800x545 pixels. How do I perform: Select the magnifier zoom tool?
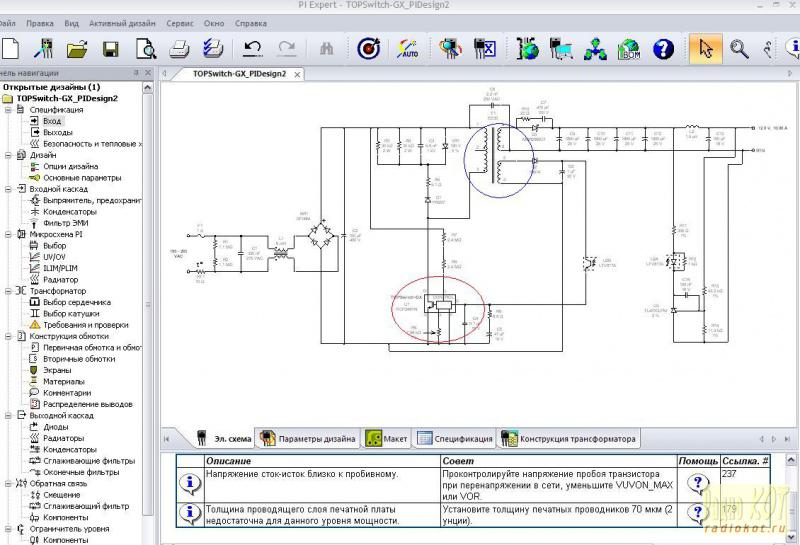(x=739, y=48)
